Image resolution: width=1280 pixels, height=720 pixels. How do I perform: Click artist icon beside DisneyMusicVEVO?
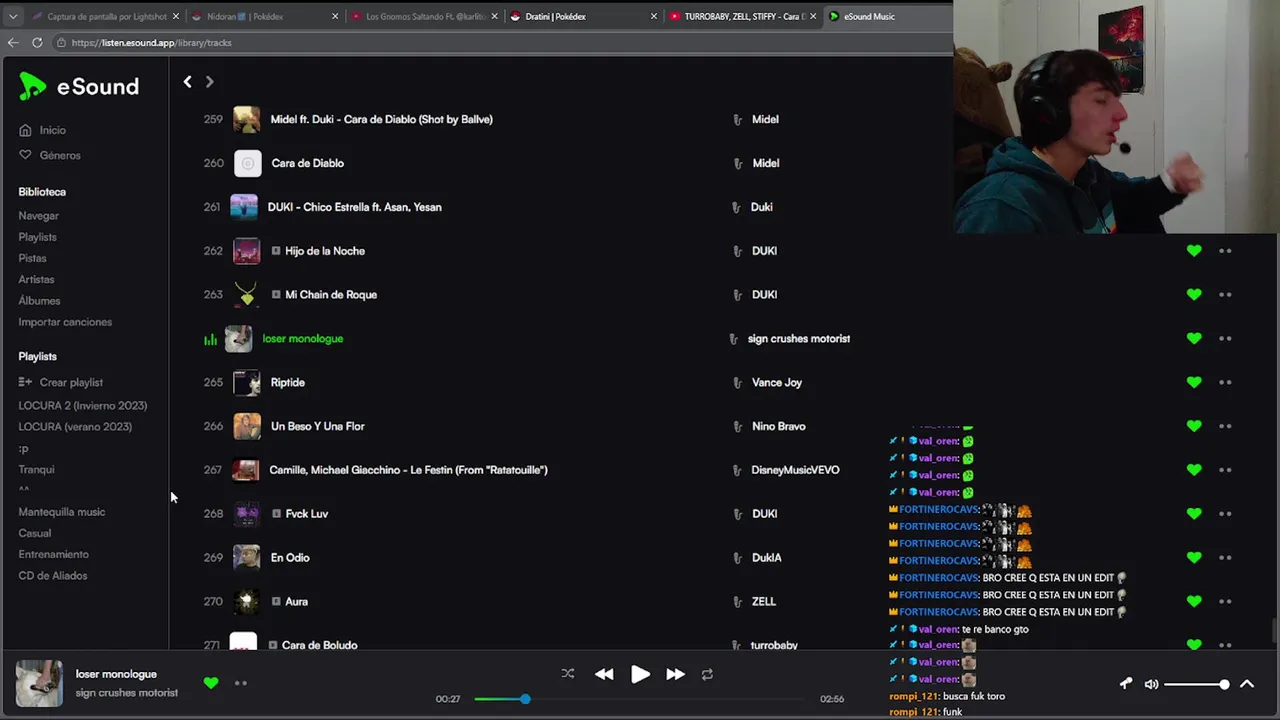738,470
